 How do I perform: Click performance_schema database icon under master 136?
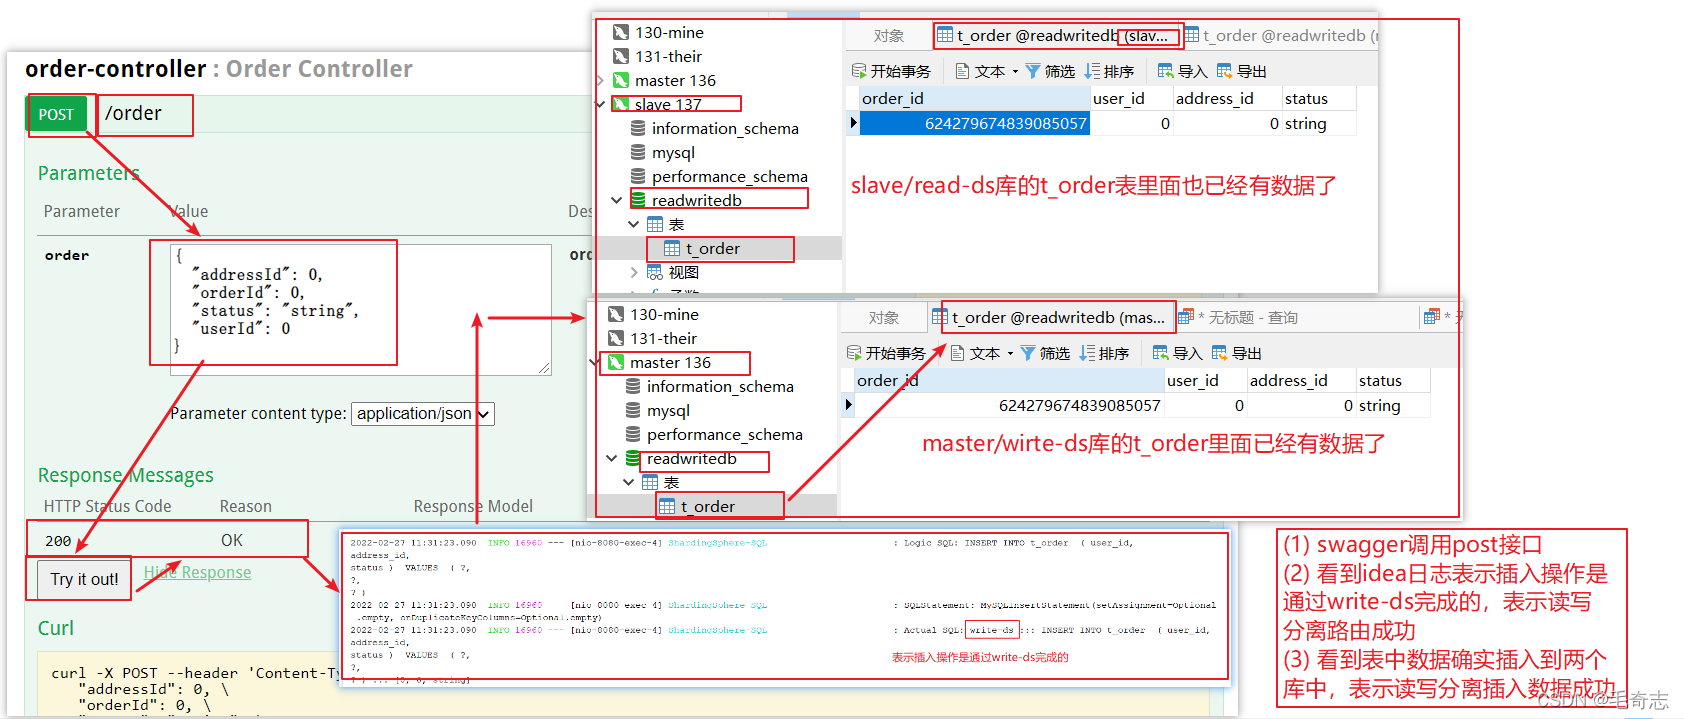point(633,435)
